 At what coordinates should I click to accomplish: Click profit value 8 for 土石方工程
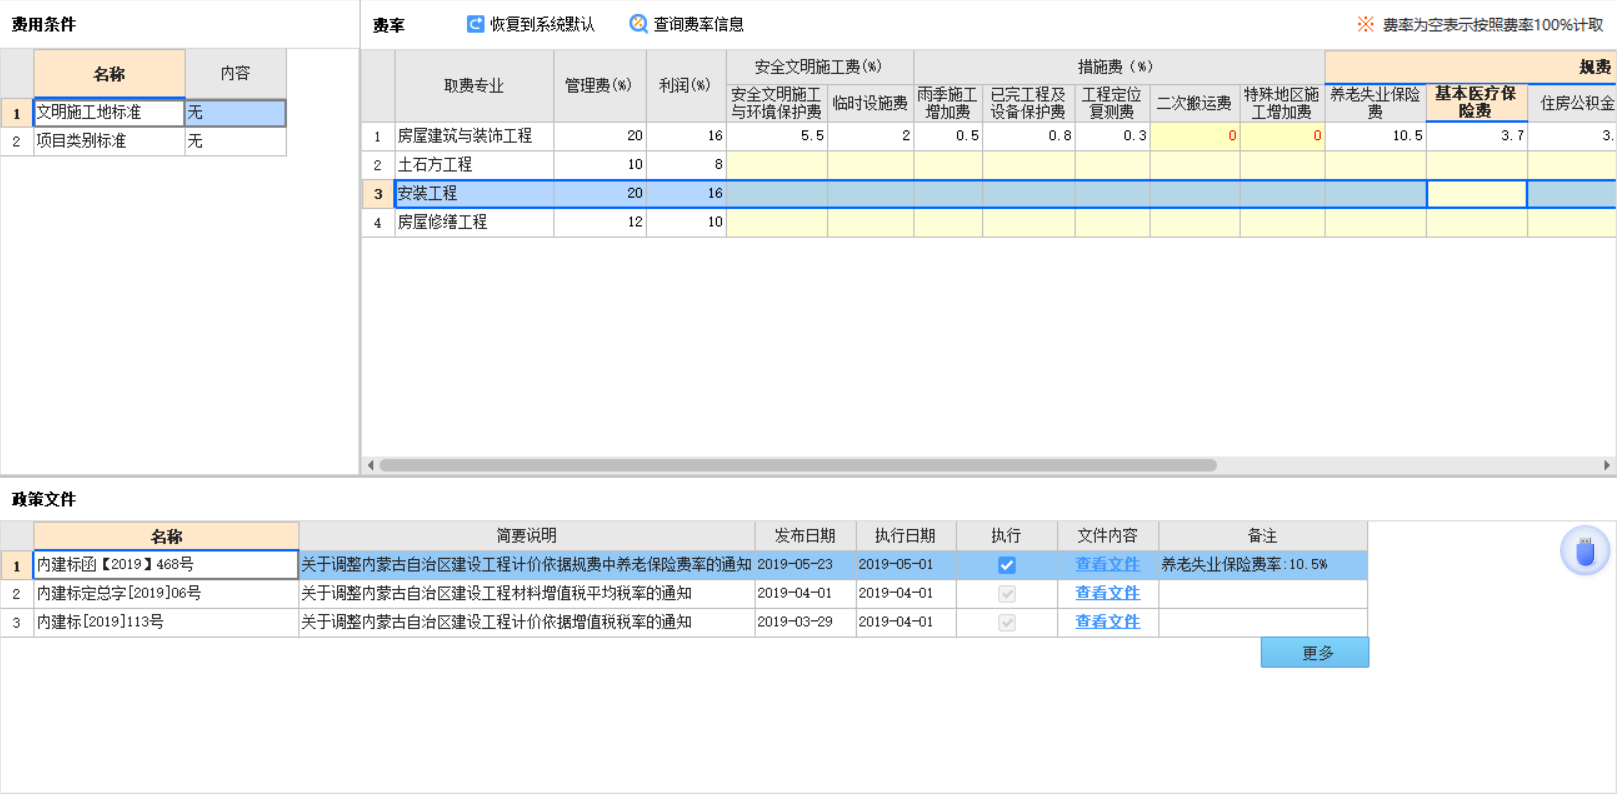[x=686, y=165]
